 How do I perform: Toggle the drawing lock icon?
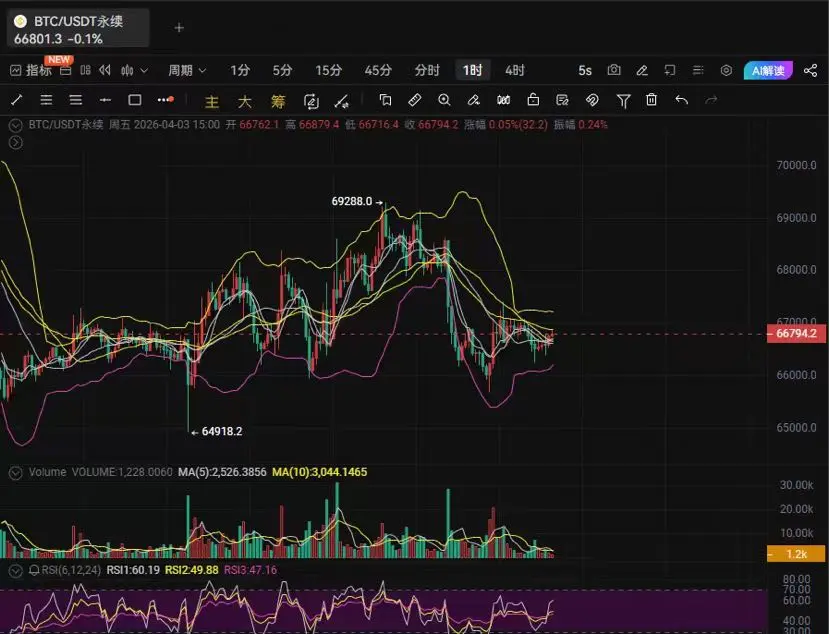pos(533,99)
